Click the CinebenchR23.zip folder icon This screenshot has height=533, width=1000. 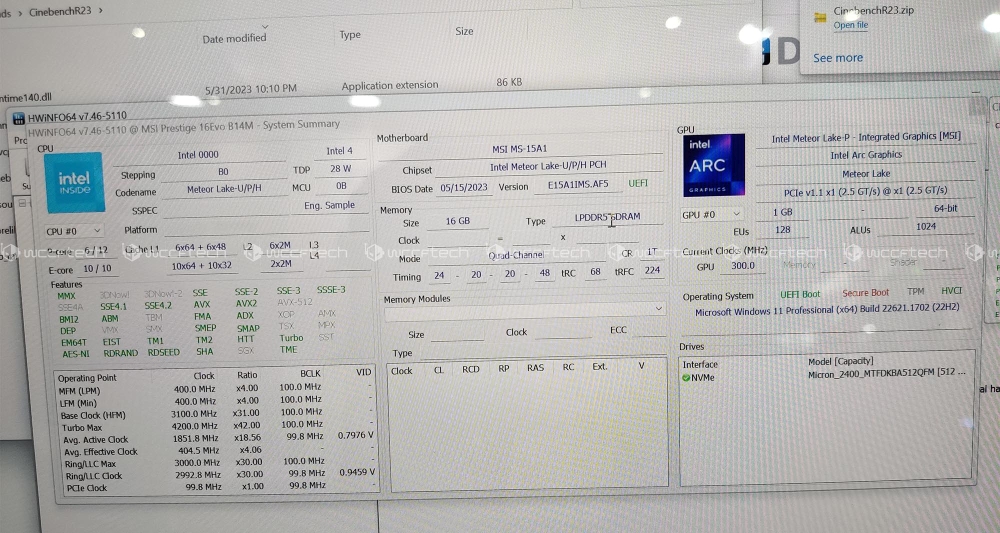coord(814,16)
